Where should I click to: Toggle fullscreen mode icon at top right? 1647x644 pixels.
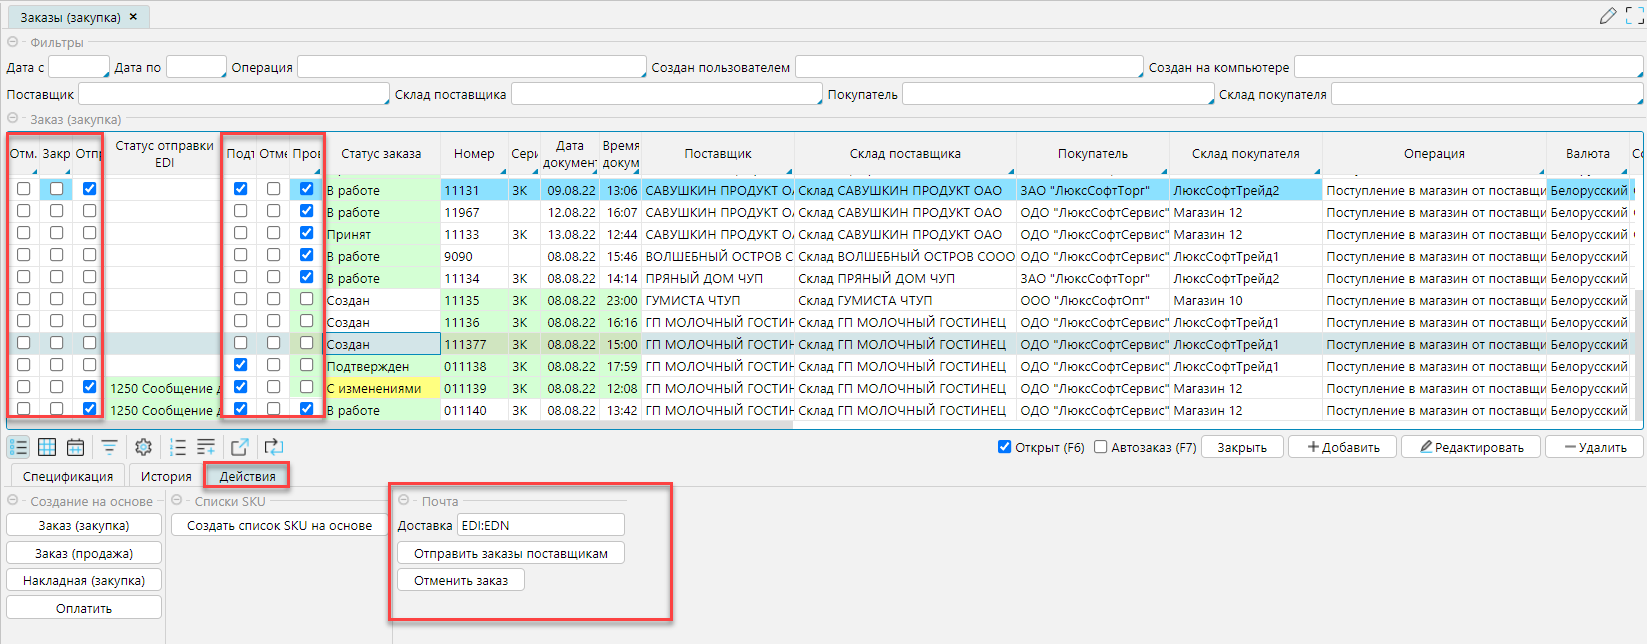[x=1635, y=16]
